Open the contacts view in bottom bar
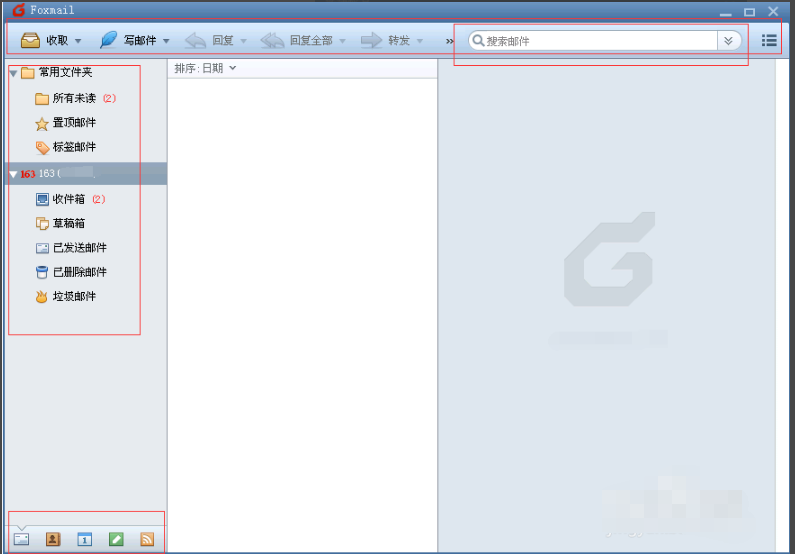795x554 pixels. click(x=53, y=539)
